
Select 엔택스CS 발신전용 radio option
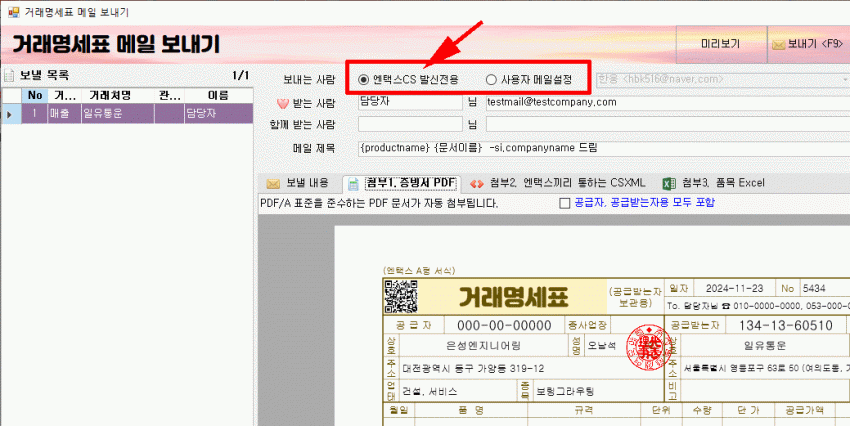click(x=363, y=79)
